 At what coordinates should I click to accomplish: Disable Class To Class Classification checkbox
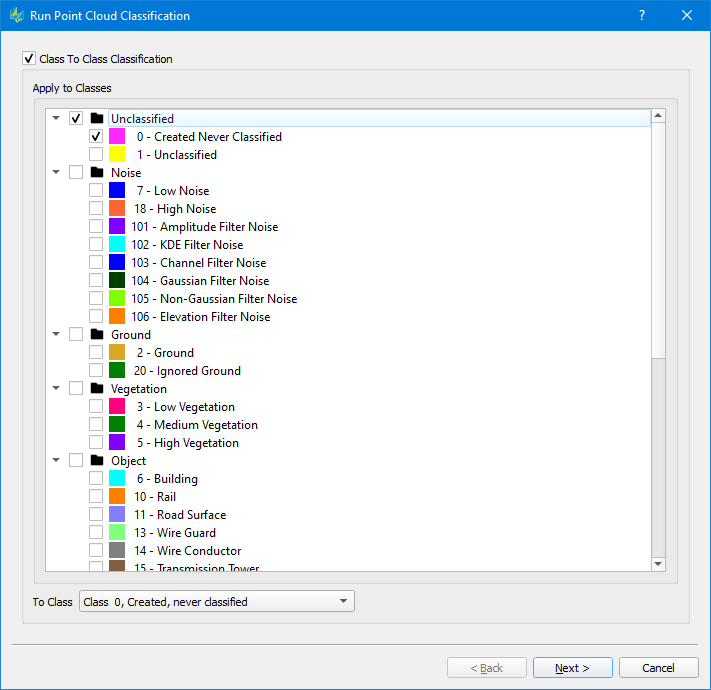point(28,59)
